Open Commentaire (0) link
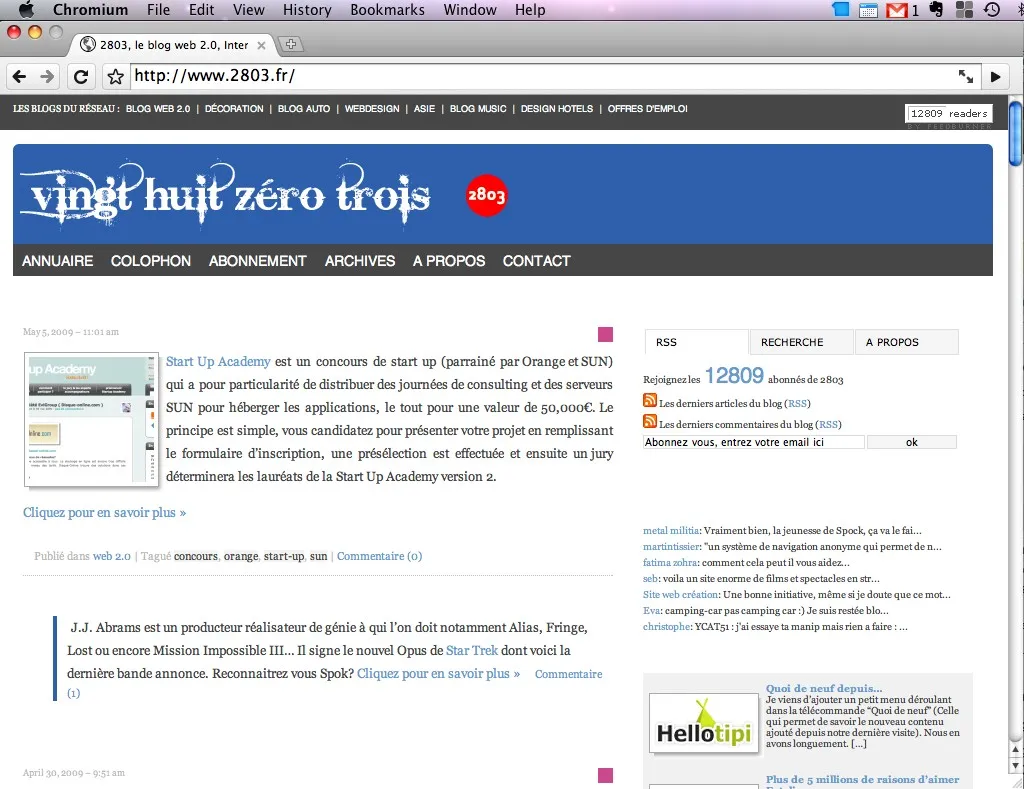The image size is (1024, 789). point(379,556)
